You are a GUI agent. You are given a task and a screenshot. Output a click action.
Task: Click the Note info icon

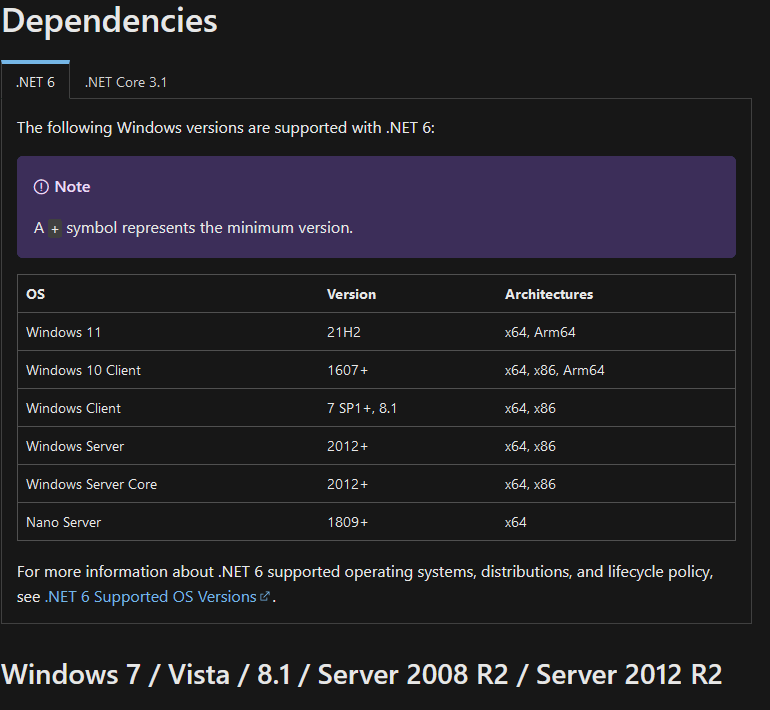[x=41, y=187]
